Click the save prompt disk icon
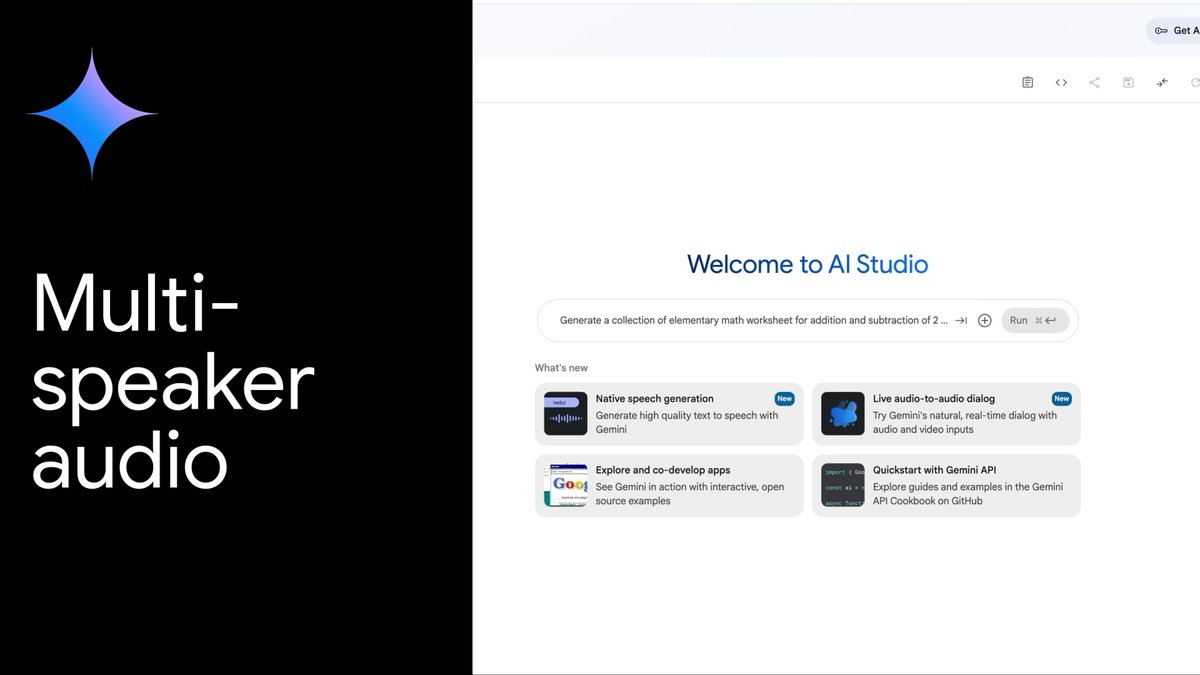1200x675 pixels. pyautogui.click(x=1128, y=82)
